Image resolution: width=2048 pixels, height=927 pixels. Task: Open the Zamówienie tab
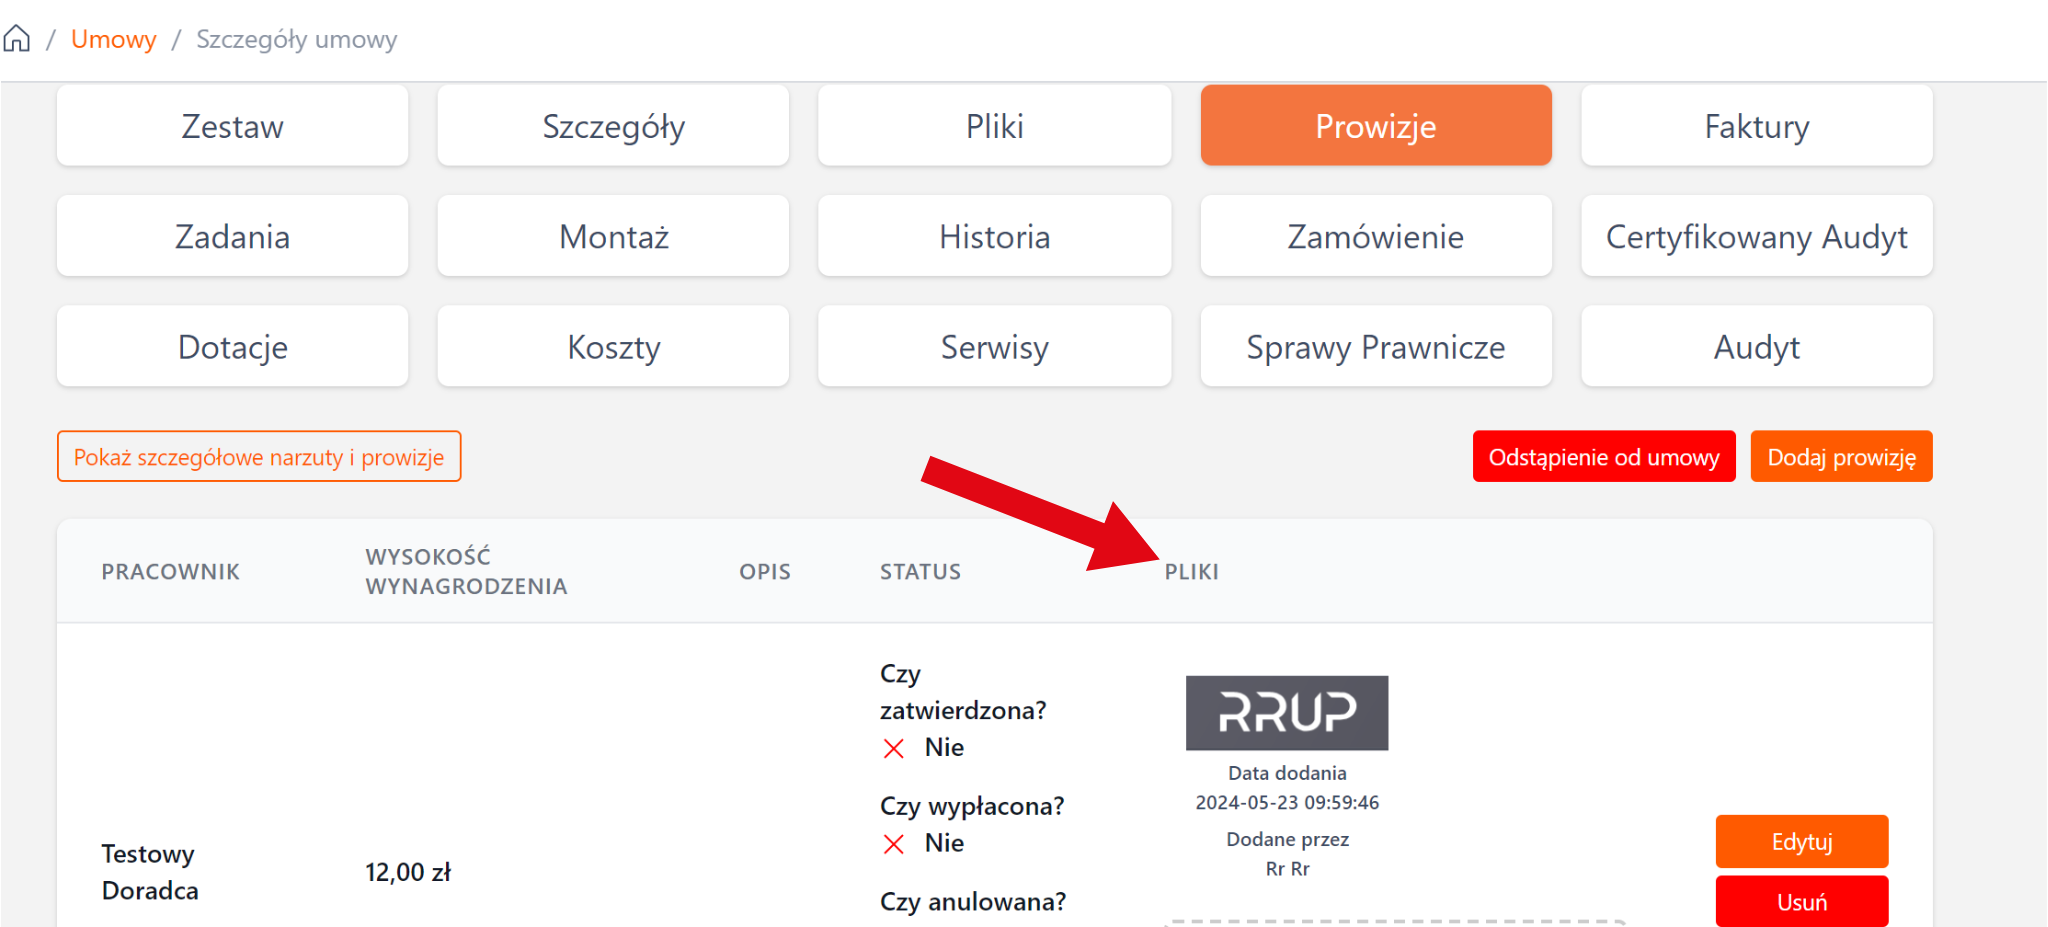pyautogui.click(x=1375, y=236)
